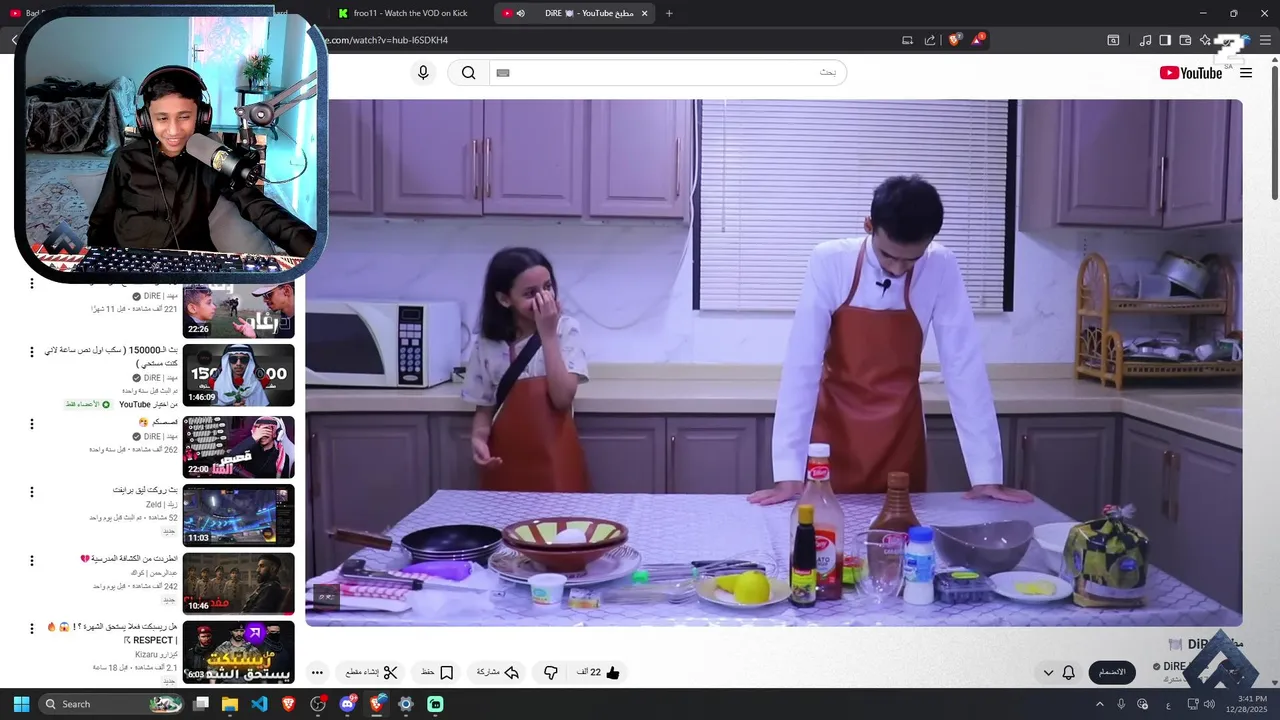Show hidden system tray icons chevron
The image size is (1280, 720).
click(x=1100, y=704)
